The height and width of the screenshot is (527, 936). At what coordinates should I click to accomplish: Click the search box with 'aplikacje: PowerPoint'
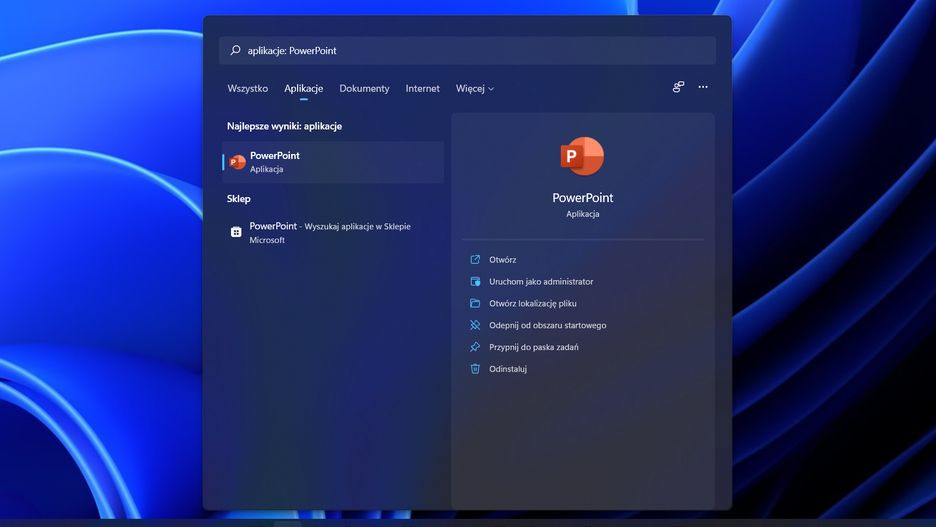(x=467, y=50)
